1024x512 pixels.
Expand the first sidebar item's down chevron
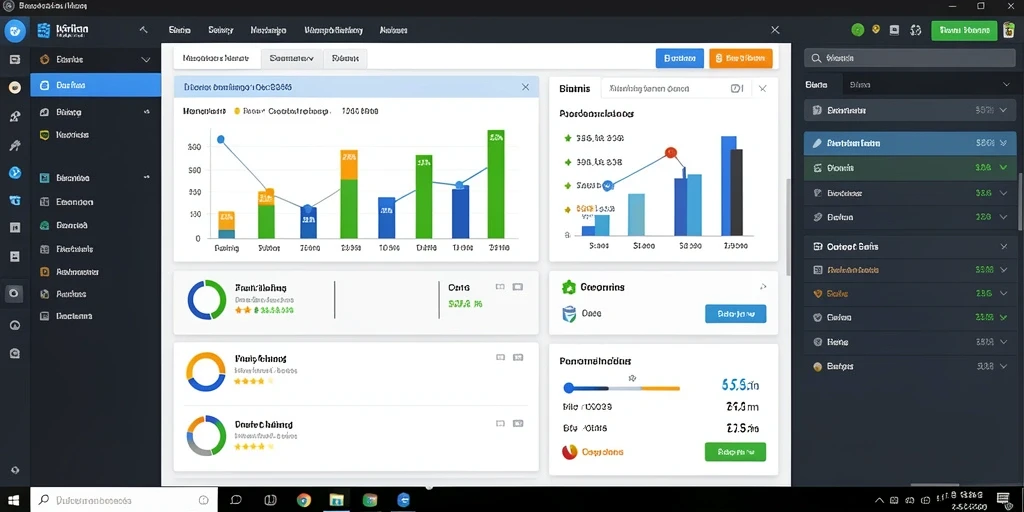[x=146, y=59]
